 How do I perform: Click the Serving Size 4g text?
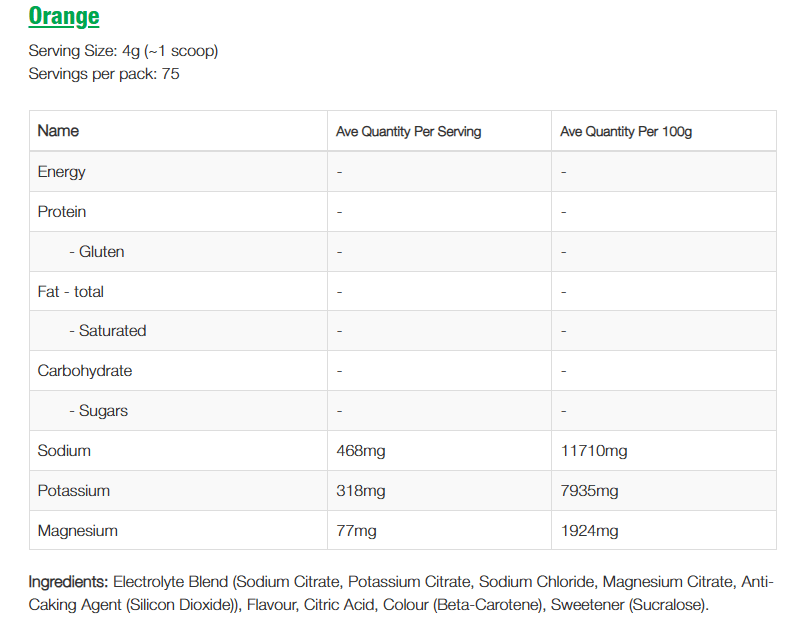pyautogui.click(x=123, y=51)
